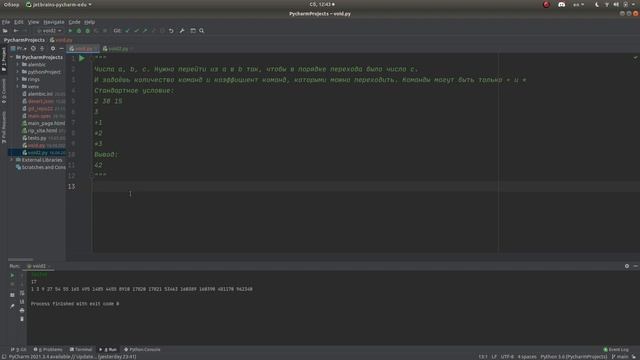Click the Git branch main widget in status bar

[x=620, y=357]
